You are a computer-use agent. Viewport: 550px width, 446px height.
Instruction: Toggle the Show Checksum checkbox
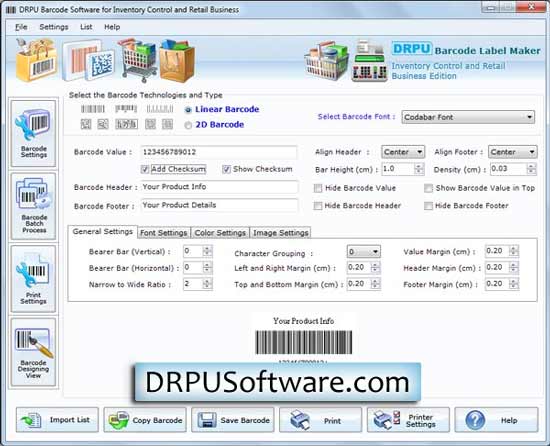226,169
